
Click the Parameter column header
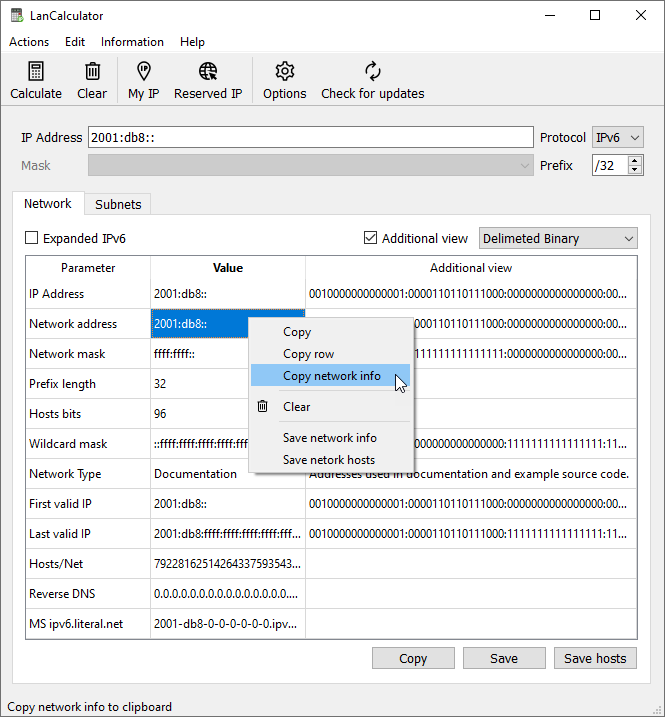pos(88,268)
